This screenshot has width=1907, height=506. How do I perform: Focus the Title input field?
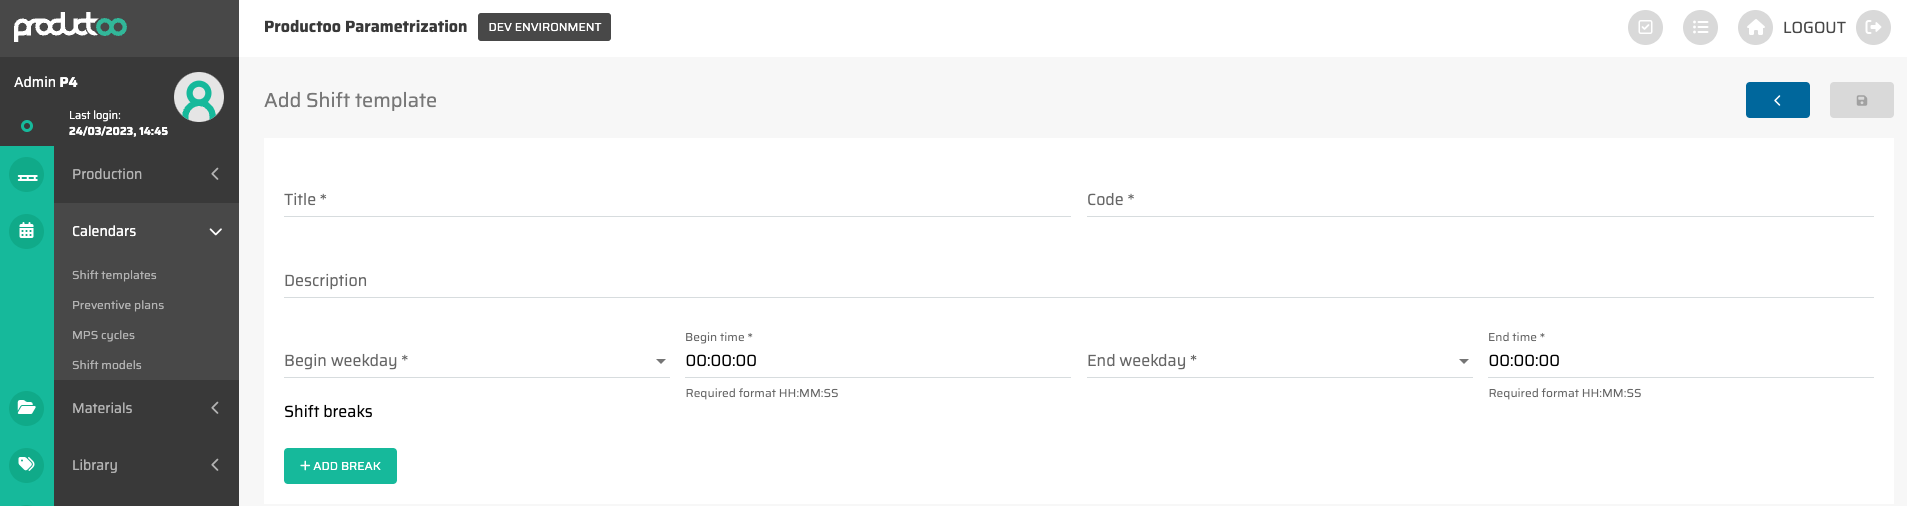click(x=677, y=200)
